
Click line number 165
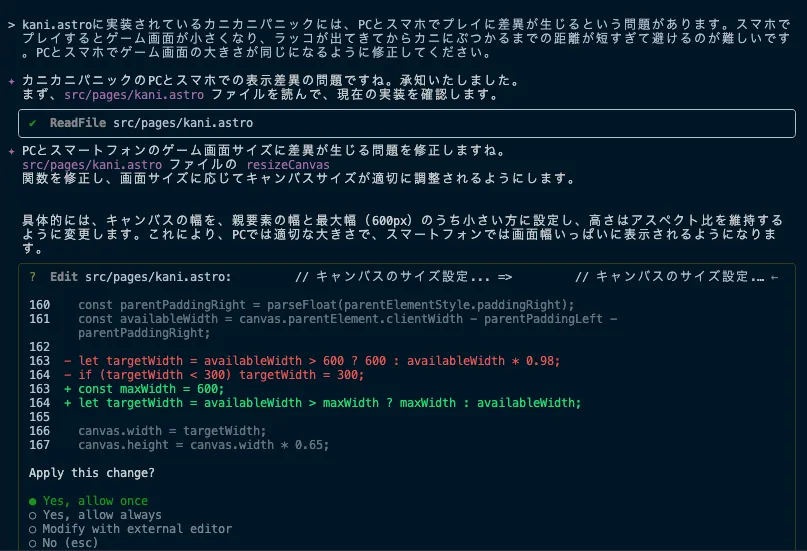pos(39,417)
